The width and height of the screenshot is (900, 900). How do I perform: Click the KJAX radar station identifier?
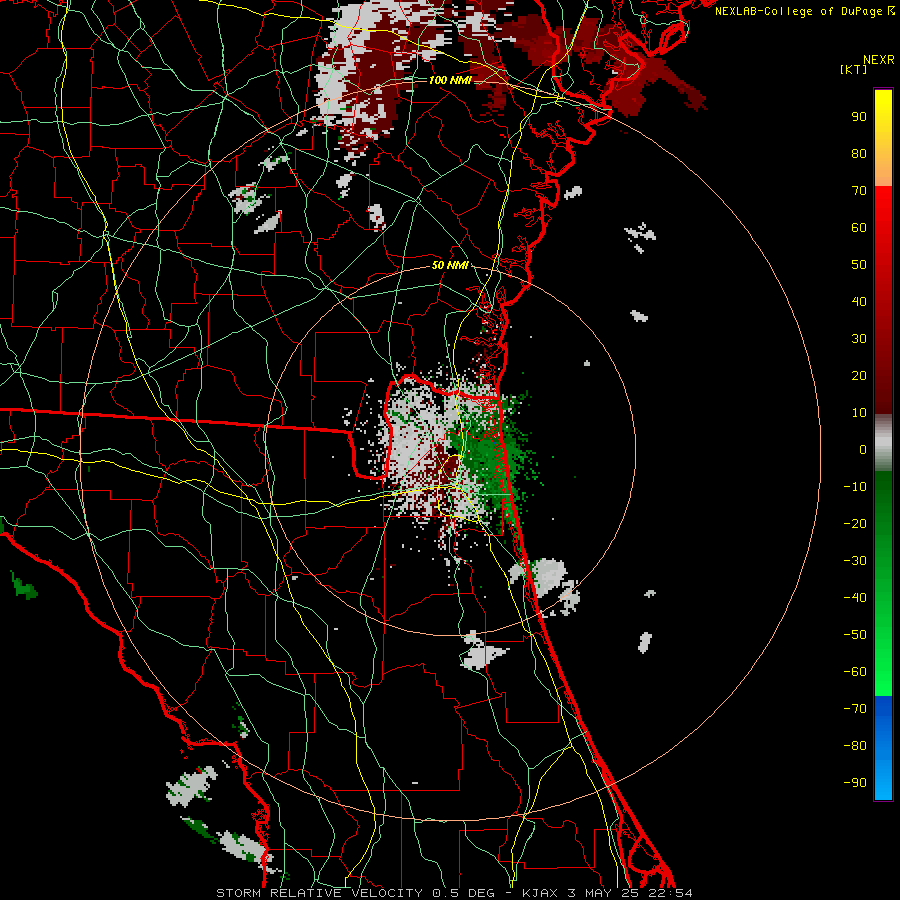pyautogui.click(x=540, y=893)
